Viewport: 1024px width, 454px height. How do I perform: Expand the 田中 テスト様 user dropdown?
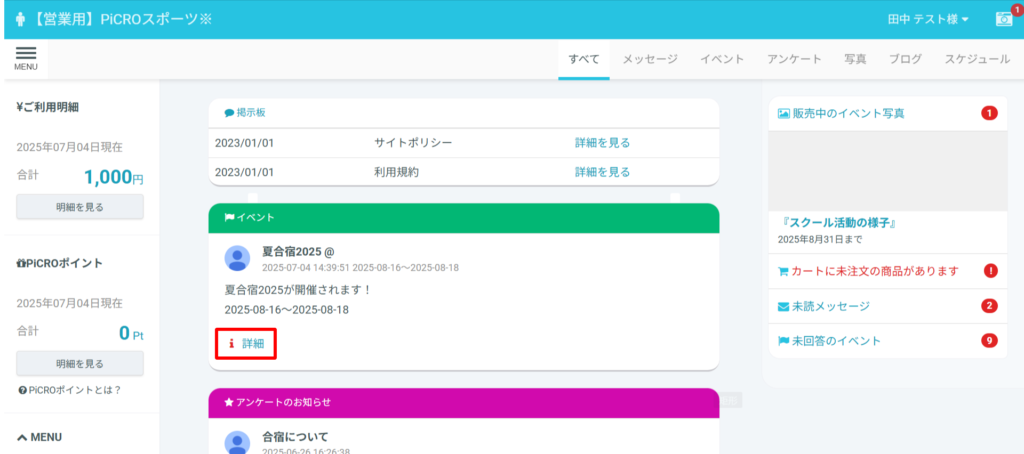tap(927, 20)
